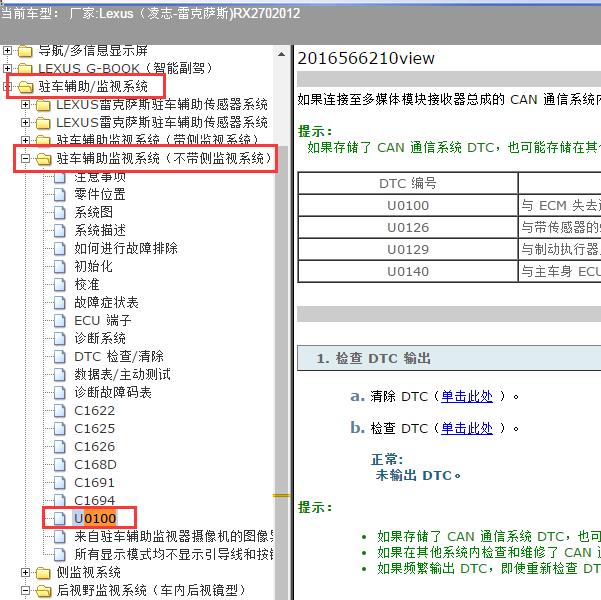This screenshot has height=600, width=601.
Task: Select the C1694 trouble code entry
Action: 94,500
